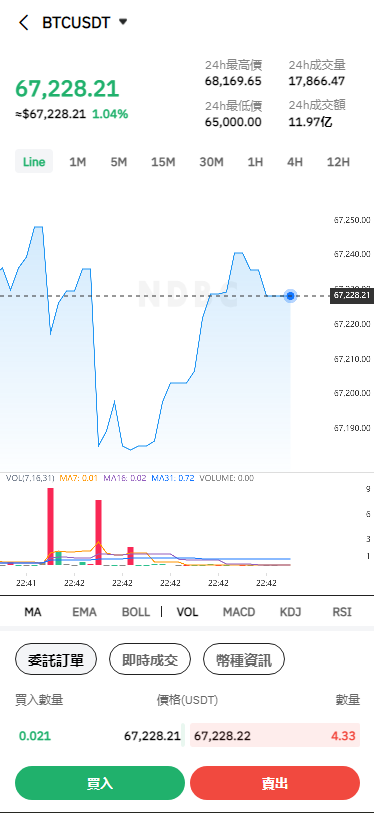The height and width of the screenshot is (813, 374).
Task: Toggle the RSI sub-indicator
Action: (342, 612)
